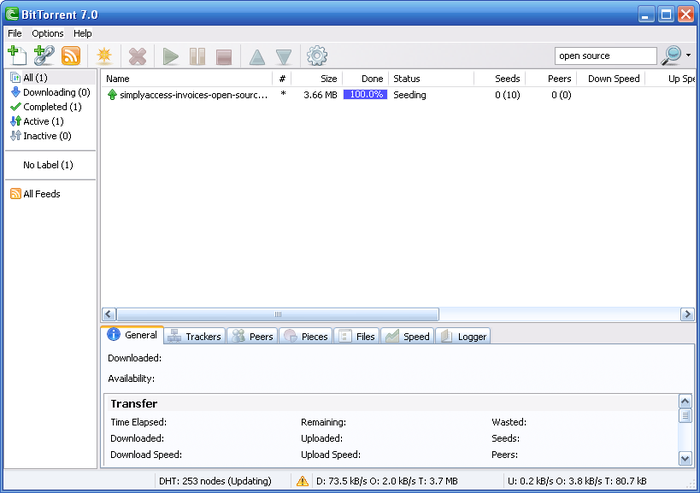700x493 pixels.
Task: Click the Move Up Queue arrow icon
Action: tap(257, 57)
